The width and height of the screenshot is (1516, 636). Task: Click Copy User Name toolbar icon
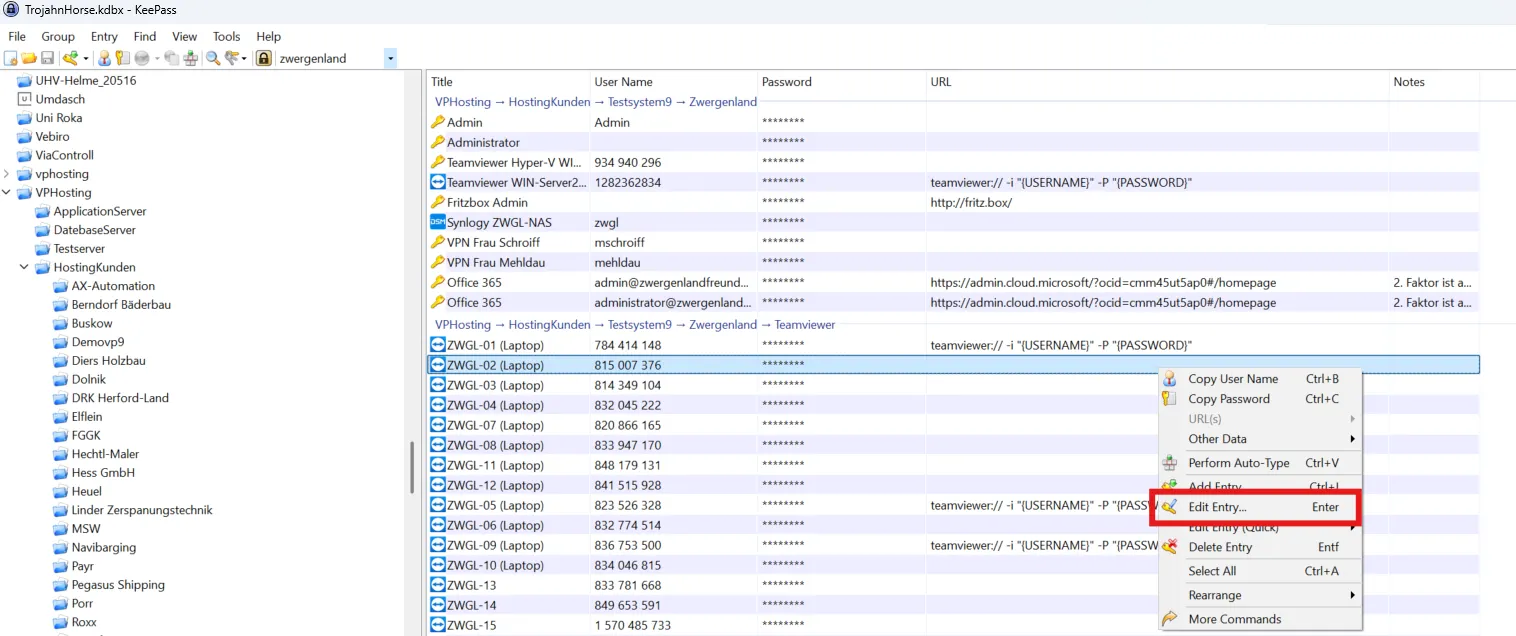click(104, 59)
